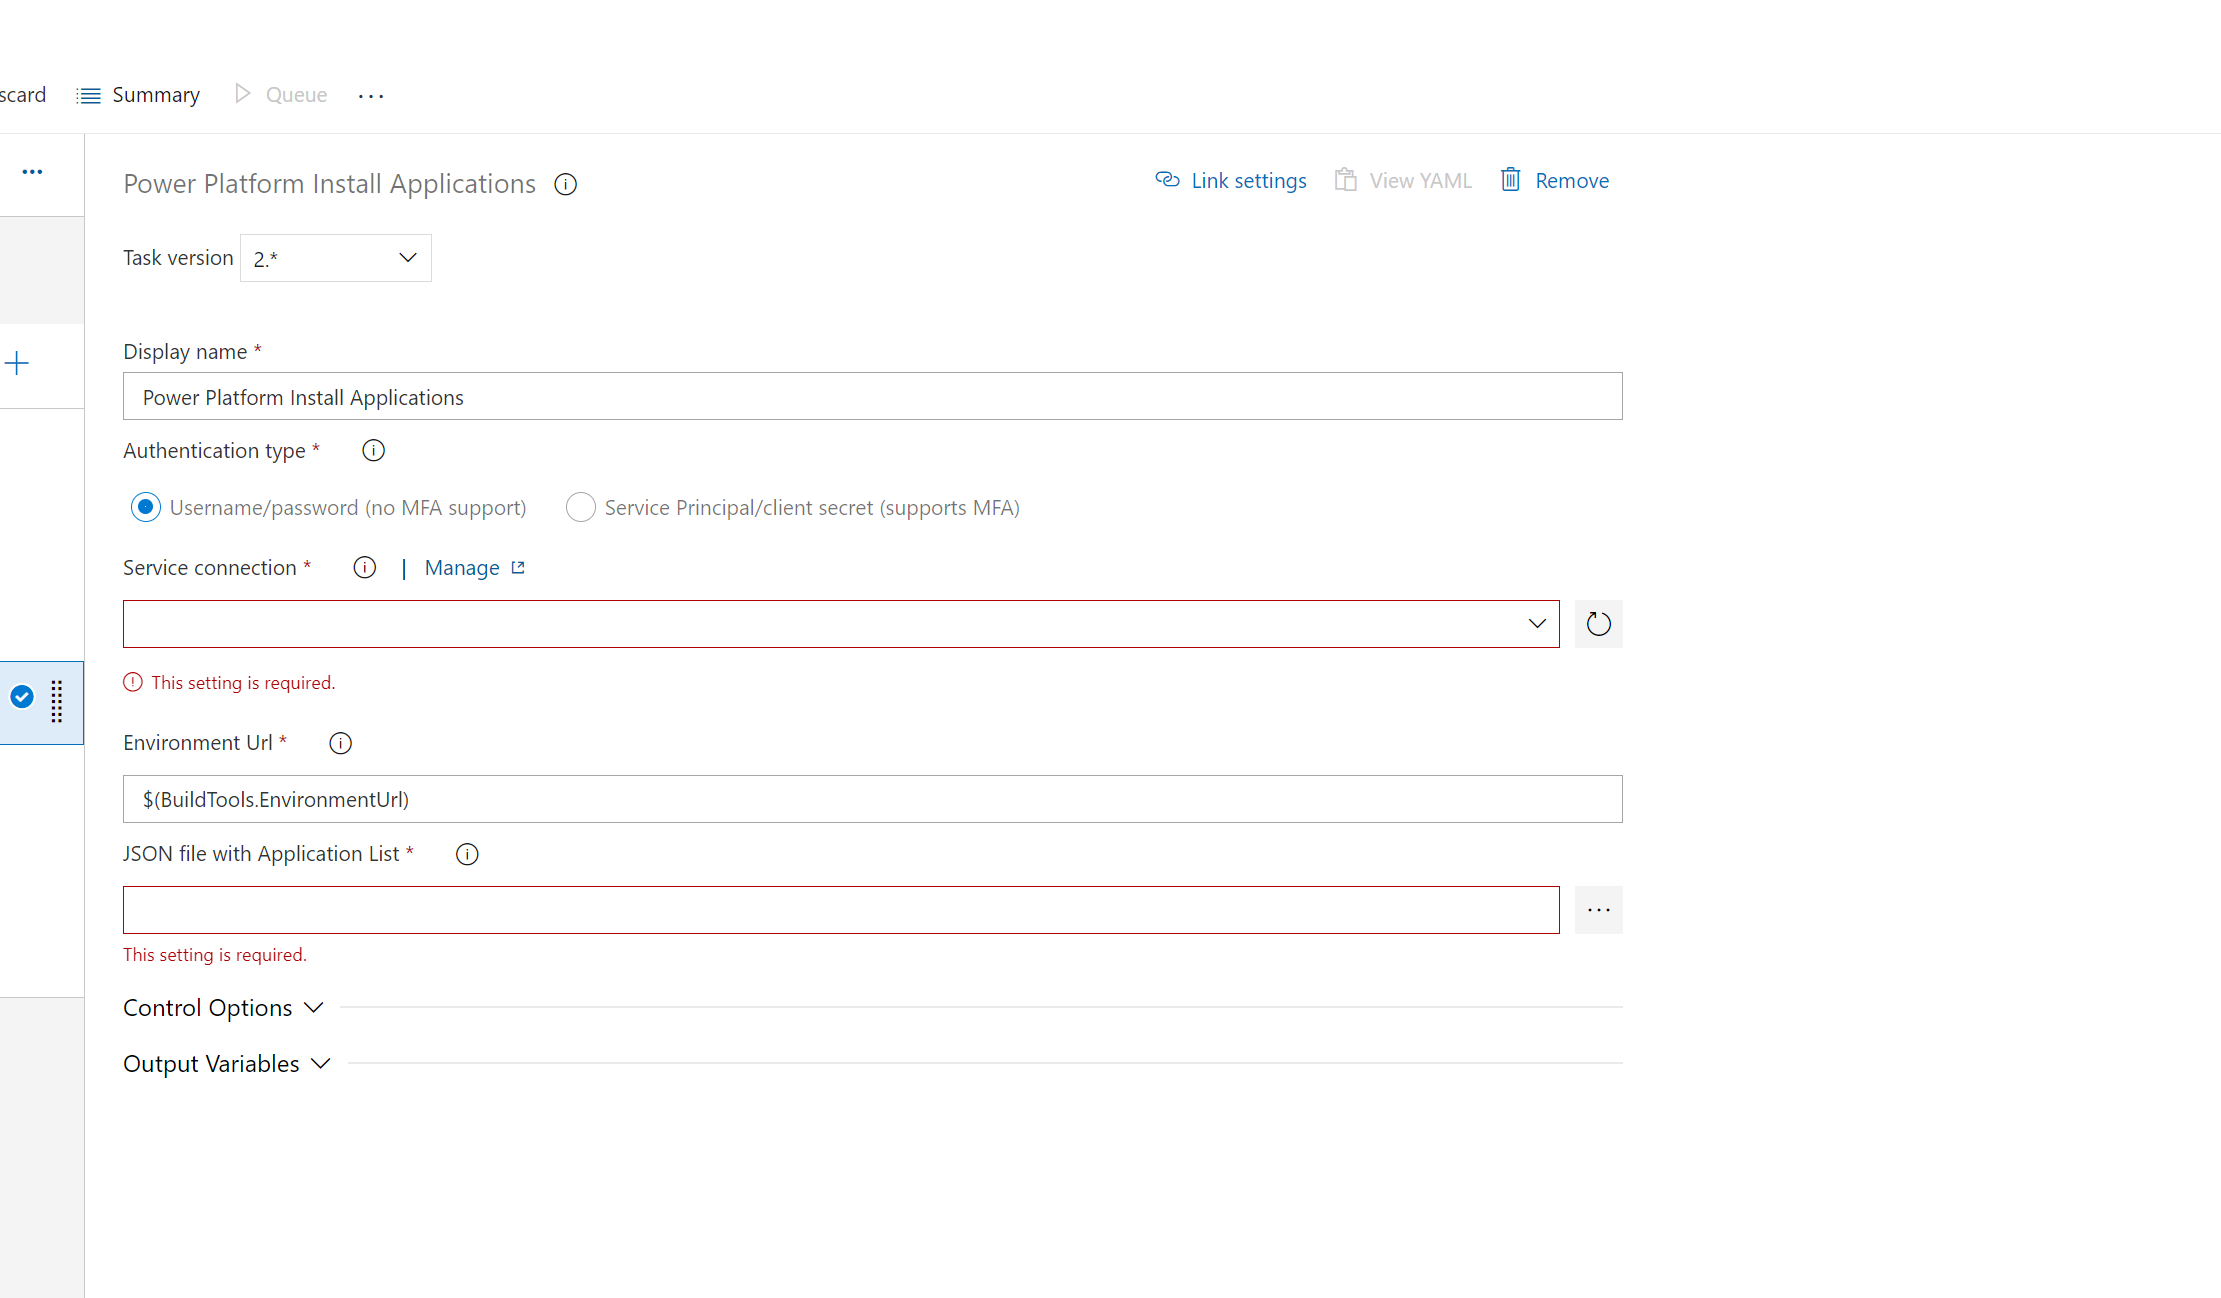Click the Link settings icon

point(1167,180)
